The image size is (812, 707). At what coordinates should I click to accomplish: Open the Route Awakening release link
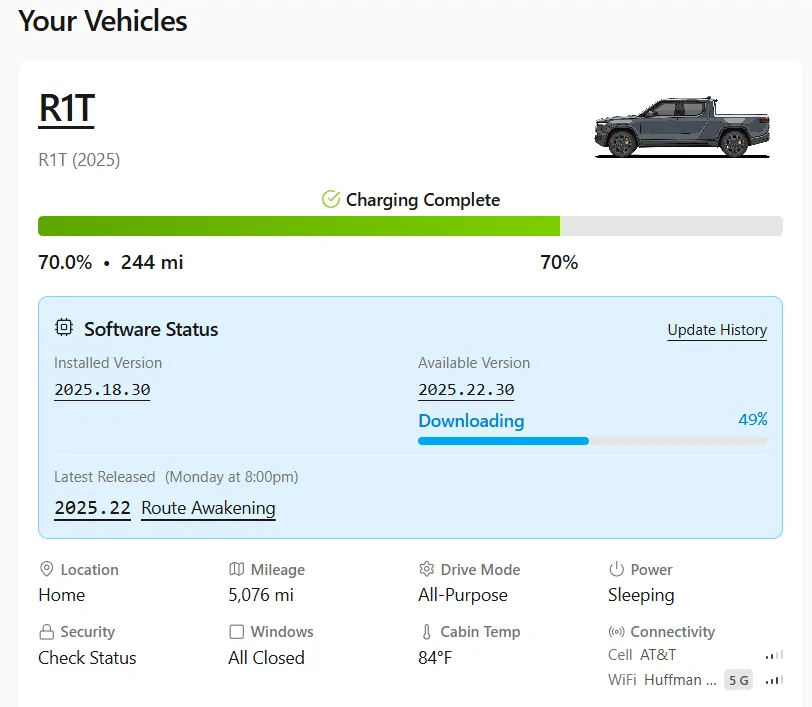tap(208, 508)
